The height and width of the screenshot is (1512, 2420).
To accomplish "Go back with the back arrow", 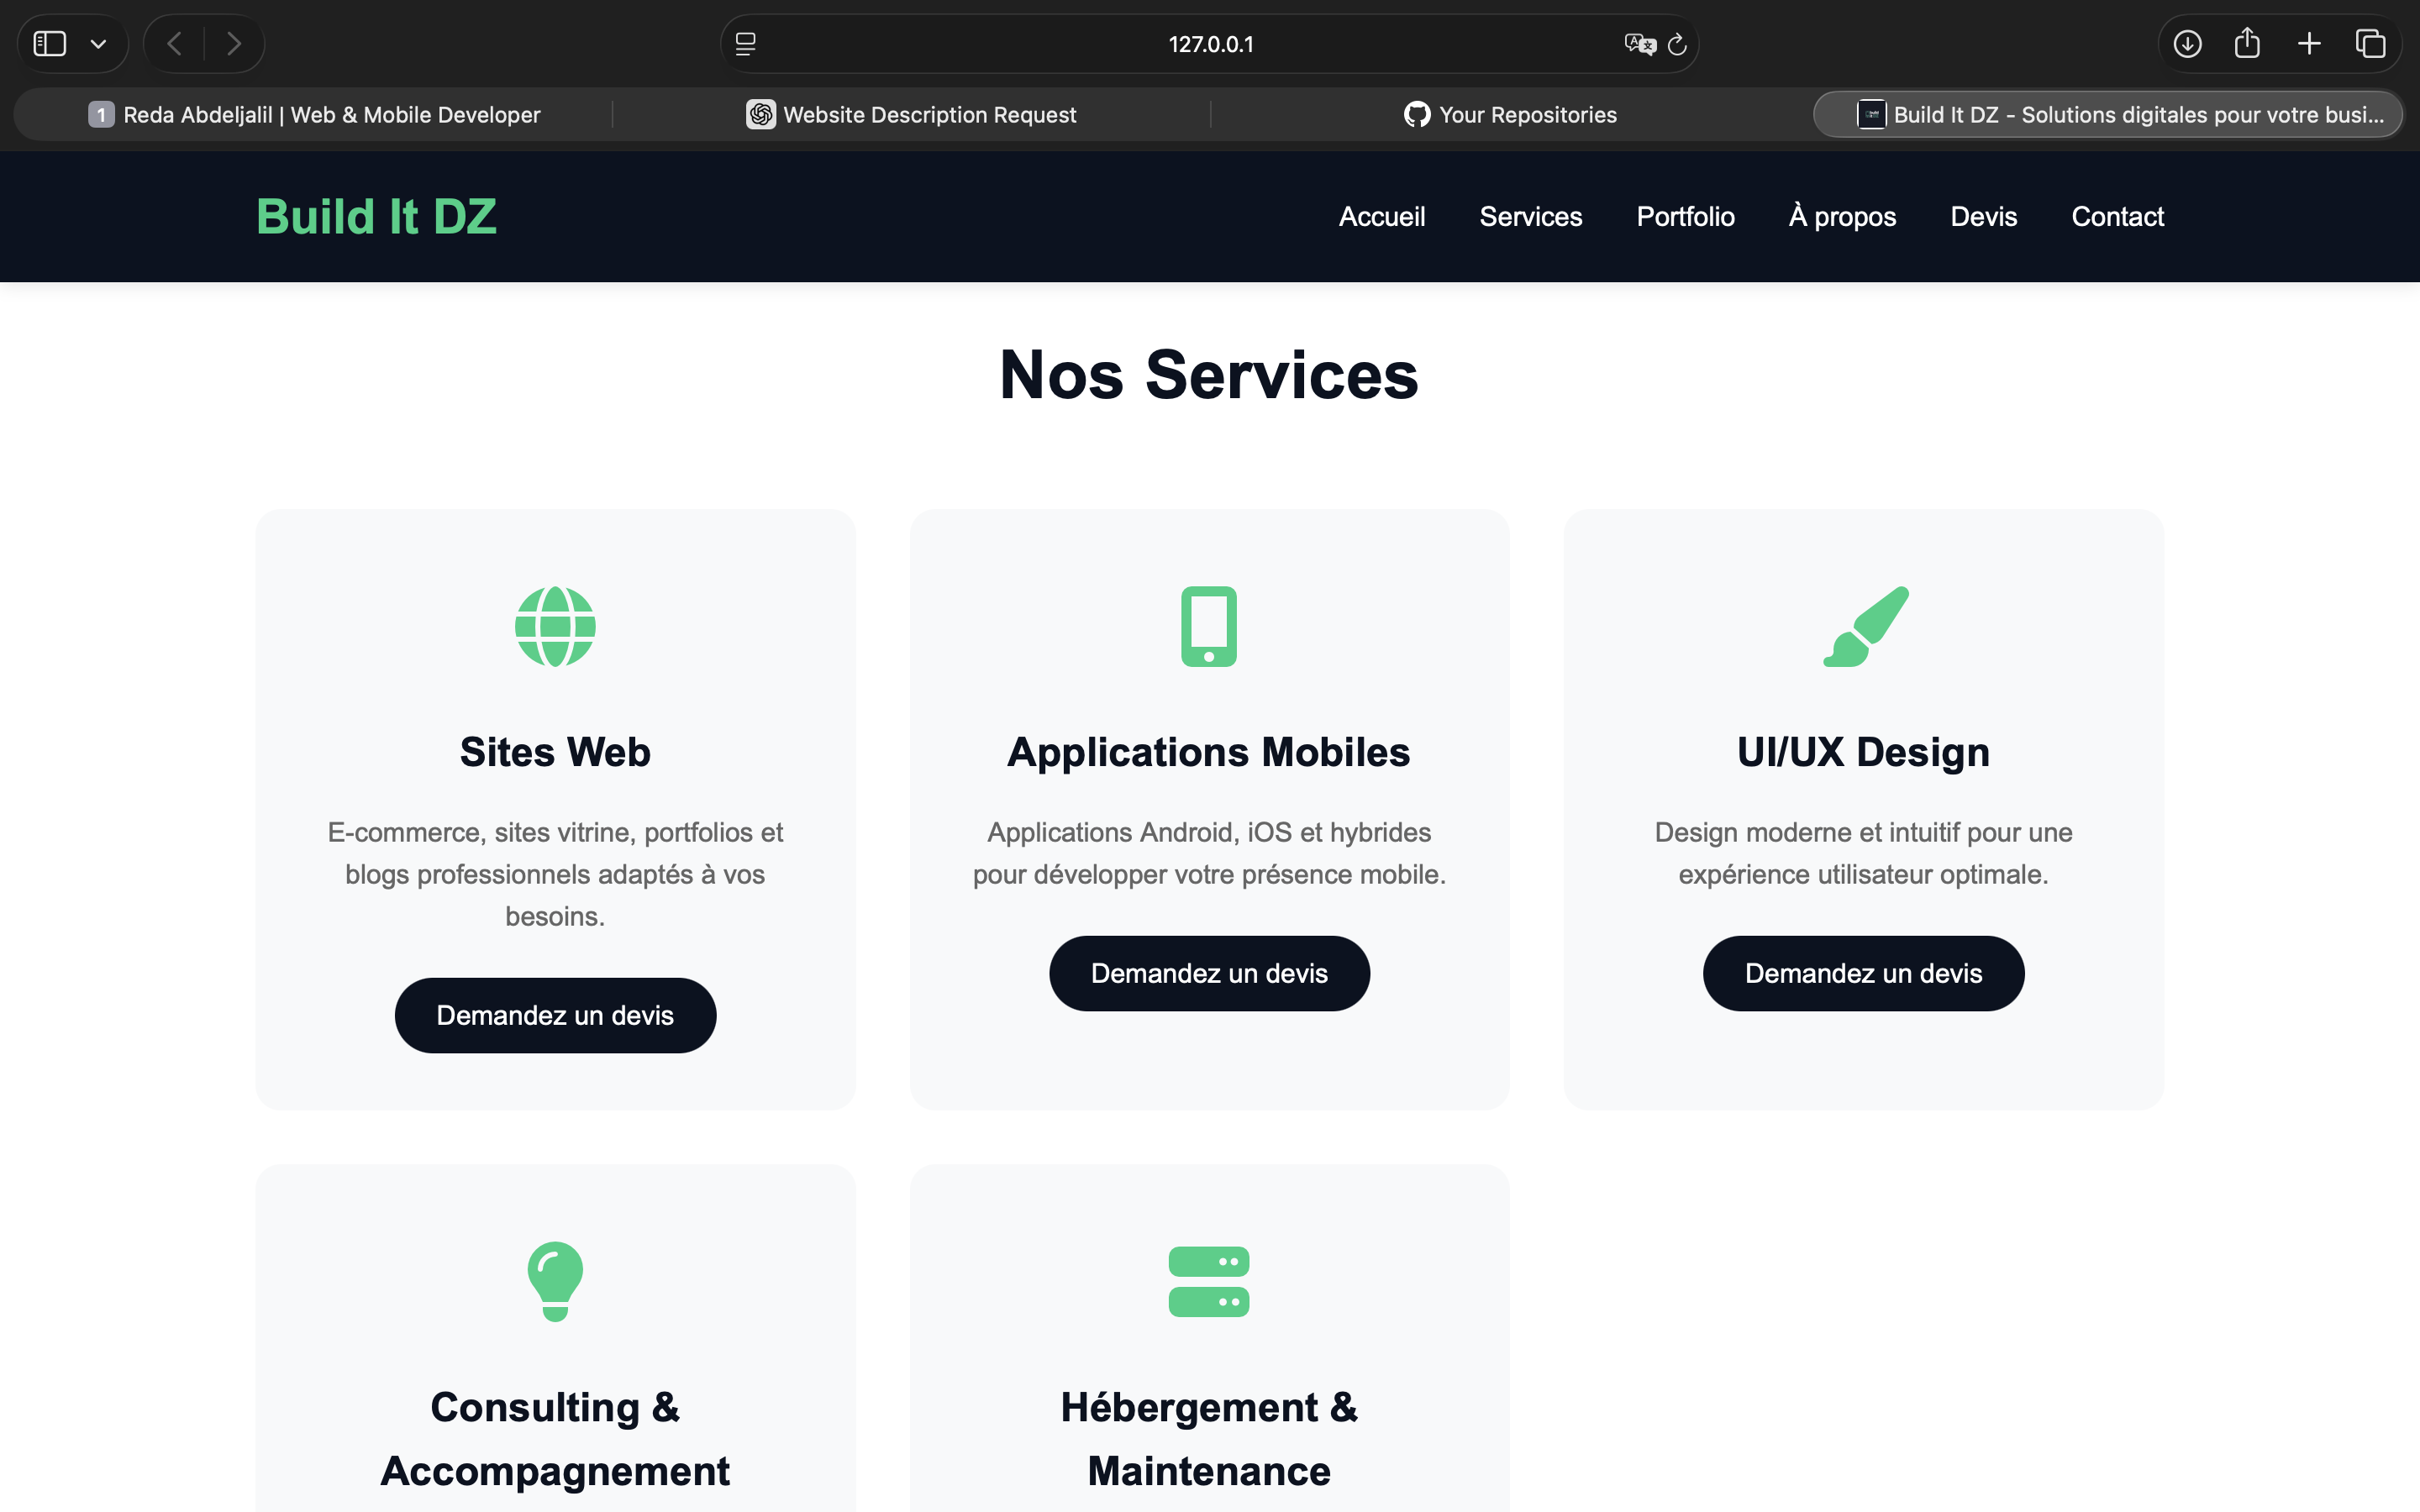I will (174, 44).
